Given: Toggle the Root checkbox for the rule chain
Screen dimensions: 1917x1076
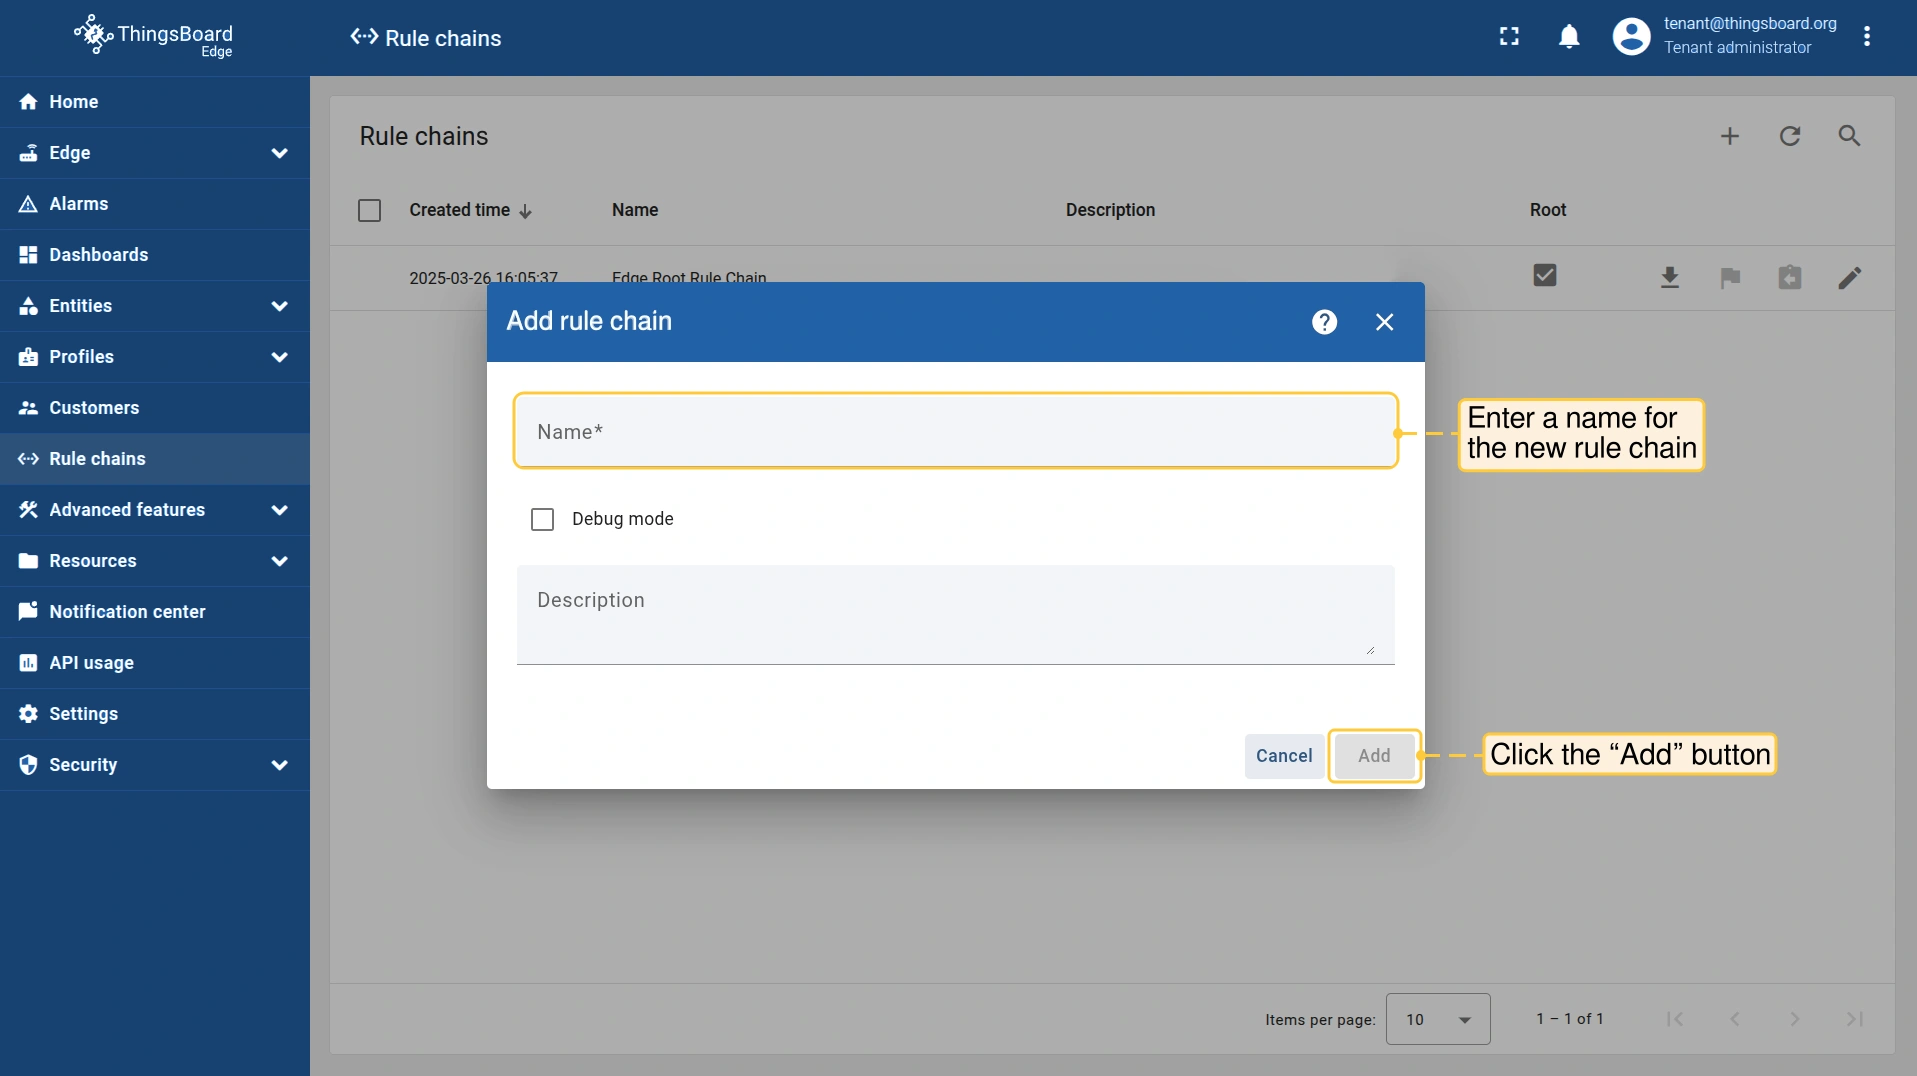Looking at the screenshot, I should pyautogui.click(x=1545, y=275).
